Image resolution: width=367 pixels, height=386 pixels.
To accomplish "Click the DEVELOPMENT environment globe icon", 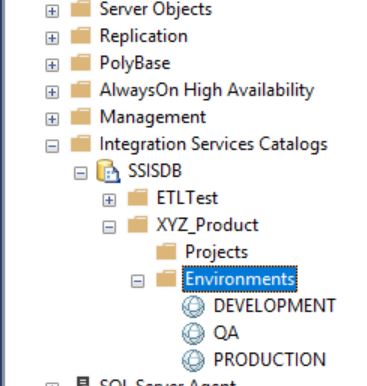I will (193, 306).
